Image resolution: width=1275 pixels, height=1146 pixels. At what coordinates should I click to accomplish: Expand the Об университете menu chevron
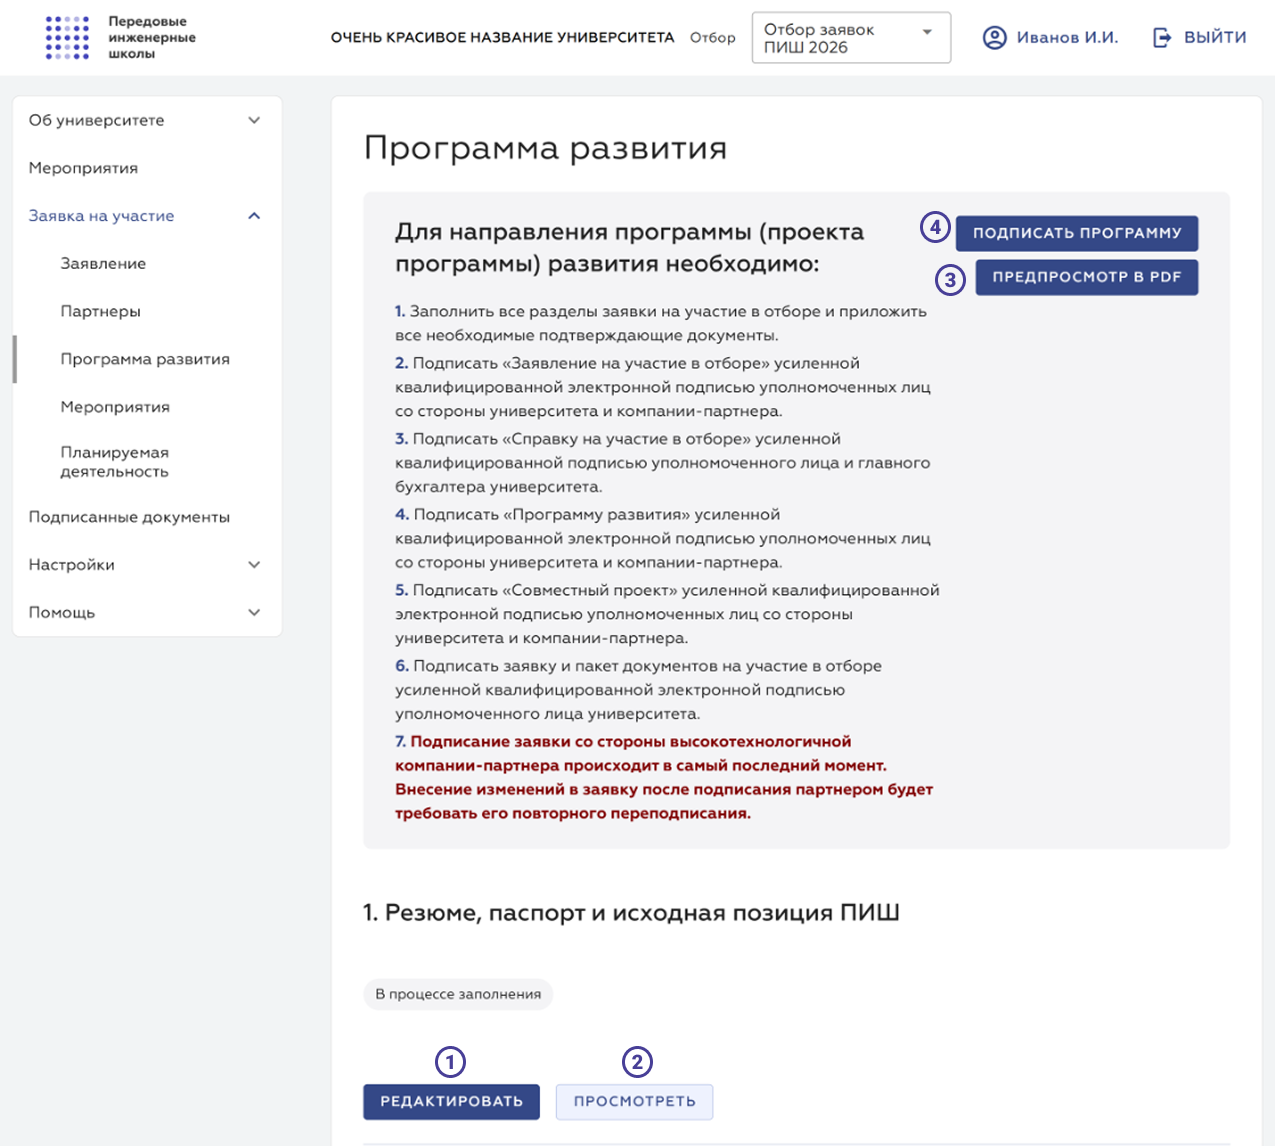(x=254, y=120)
